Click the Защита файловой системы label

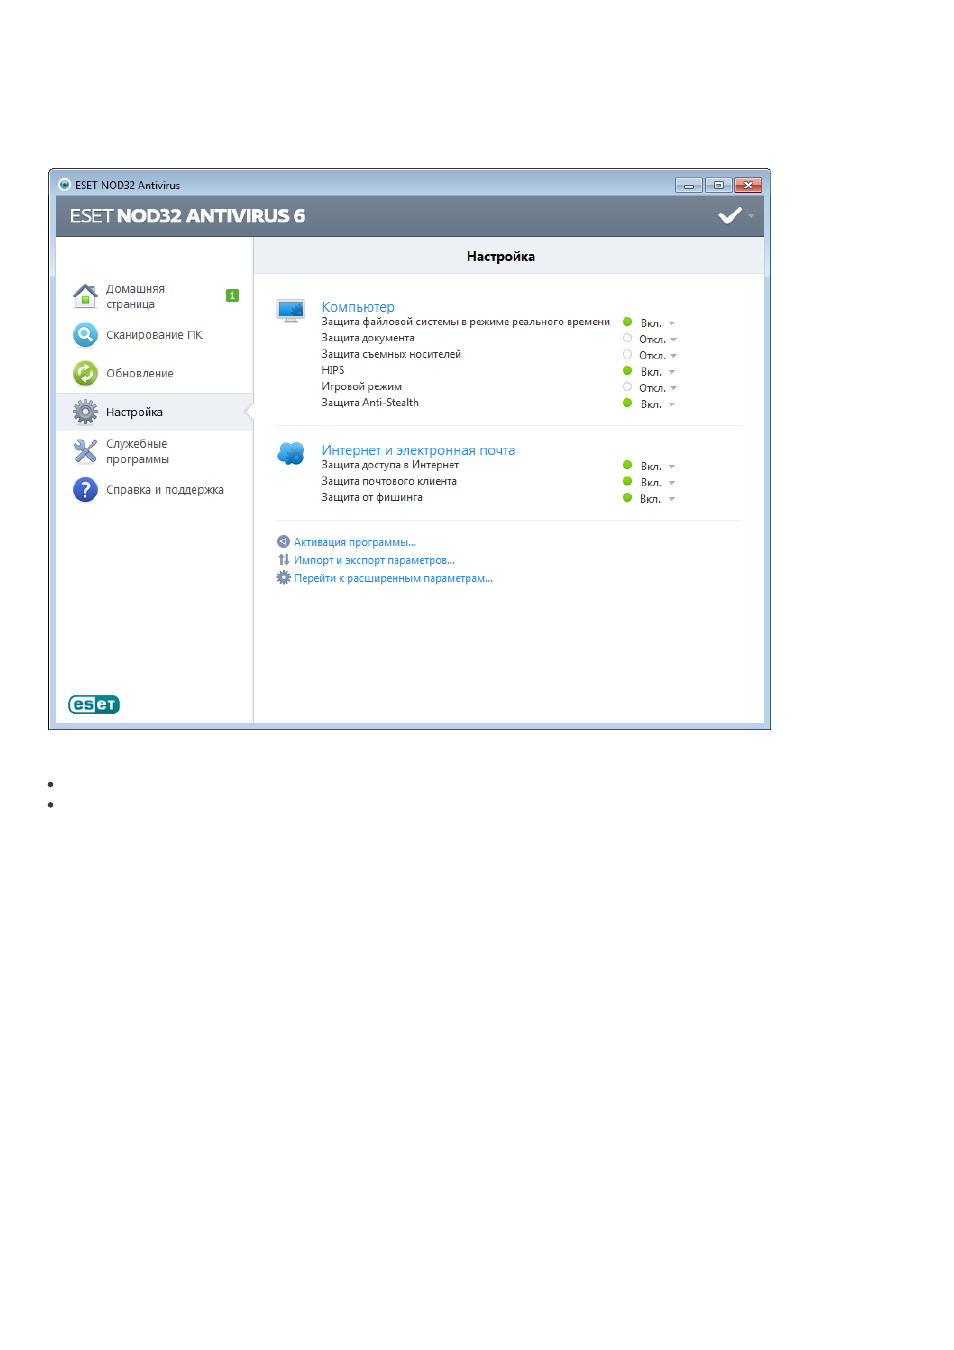pos(465,322)
